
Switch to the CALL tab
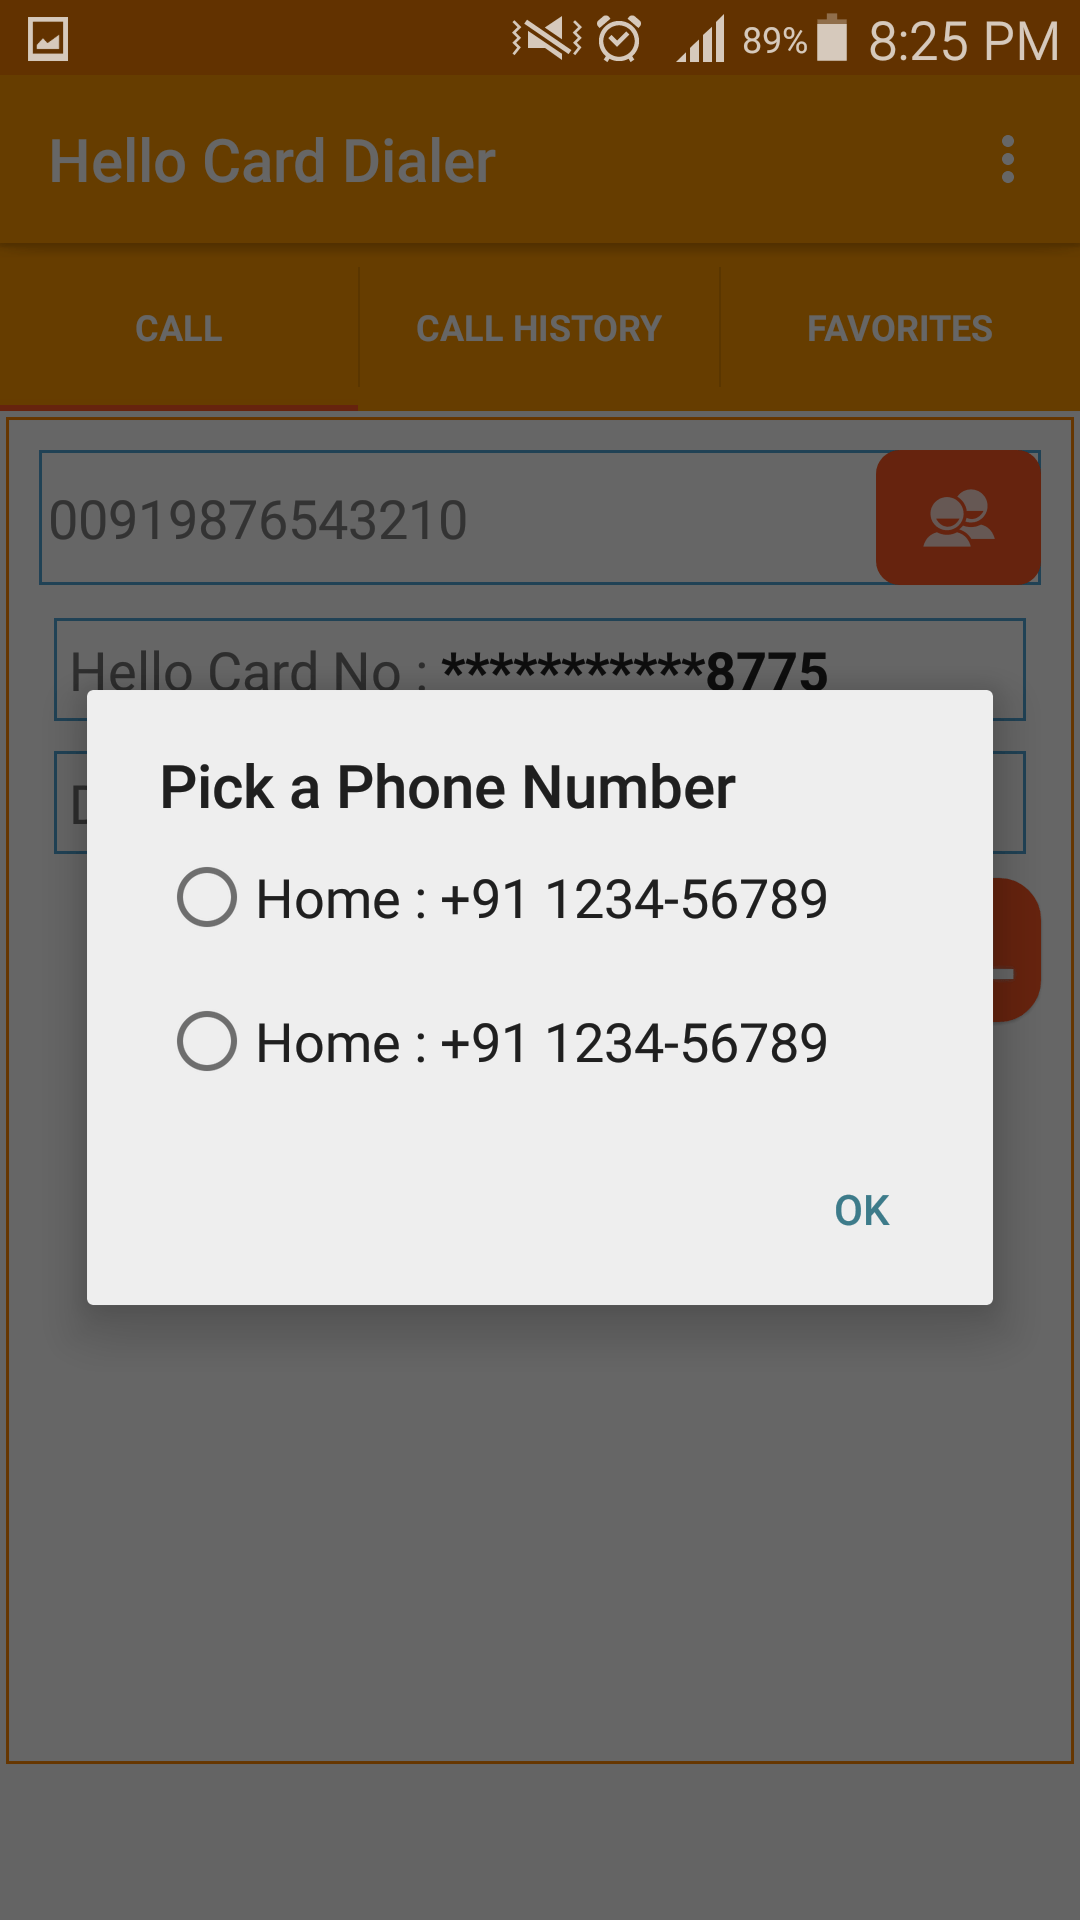[179, 329]
